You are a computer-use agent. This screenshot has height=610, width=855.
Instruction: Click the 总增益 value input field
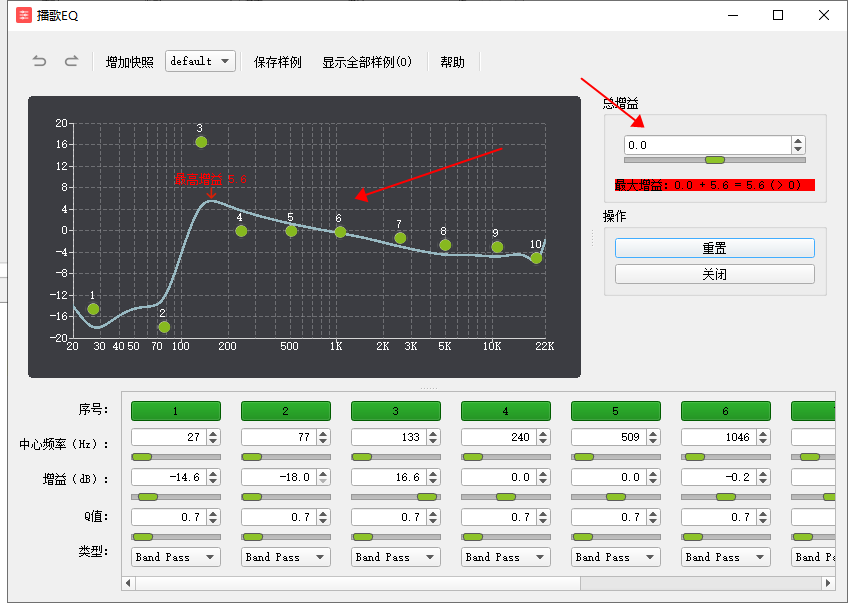pos(708,145)
